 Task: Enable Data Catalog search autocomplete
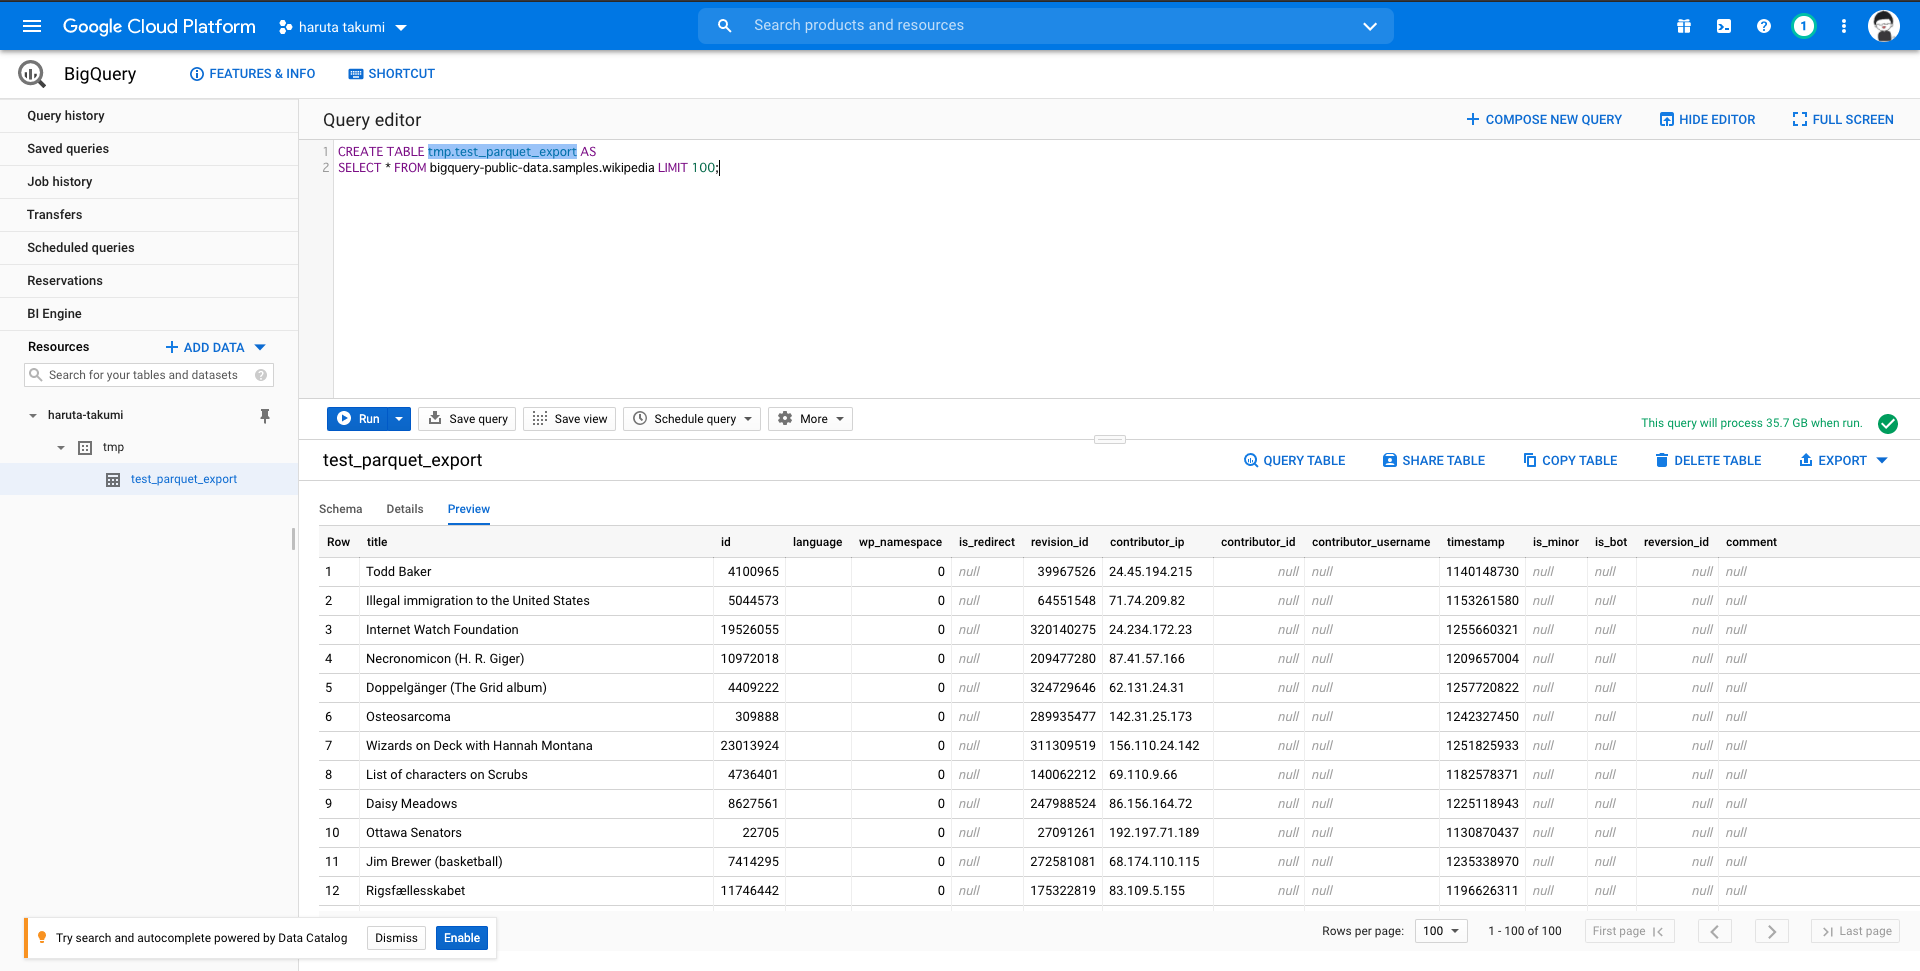point(461,938)
